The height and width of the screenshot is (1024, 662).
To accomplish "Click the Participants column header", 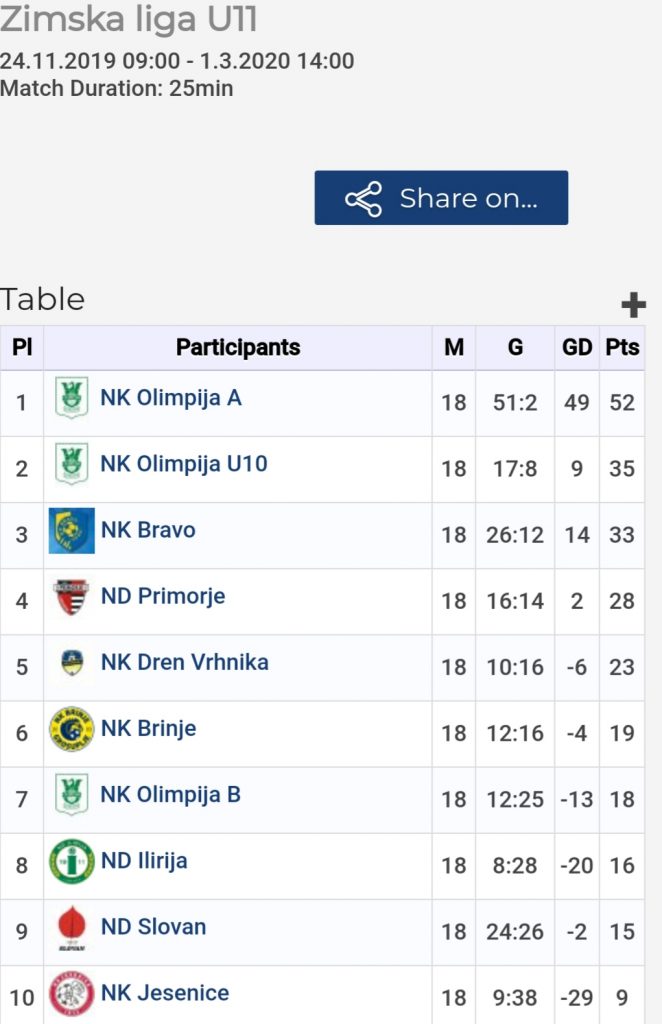I will 238,348.
